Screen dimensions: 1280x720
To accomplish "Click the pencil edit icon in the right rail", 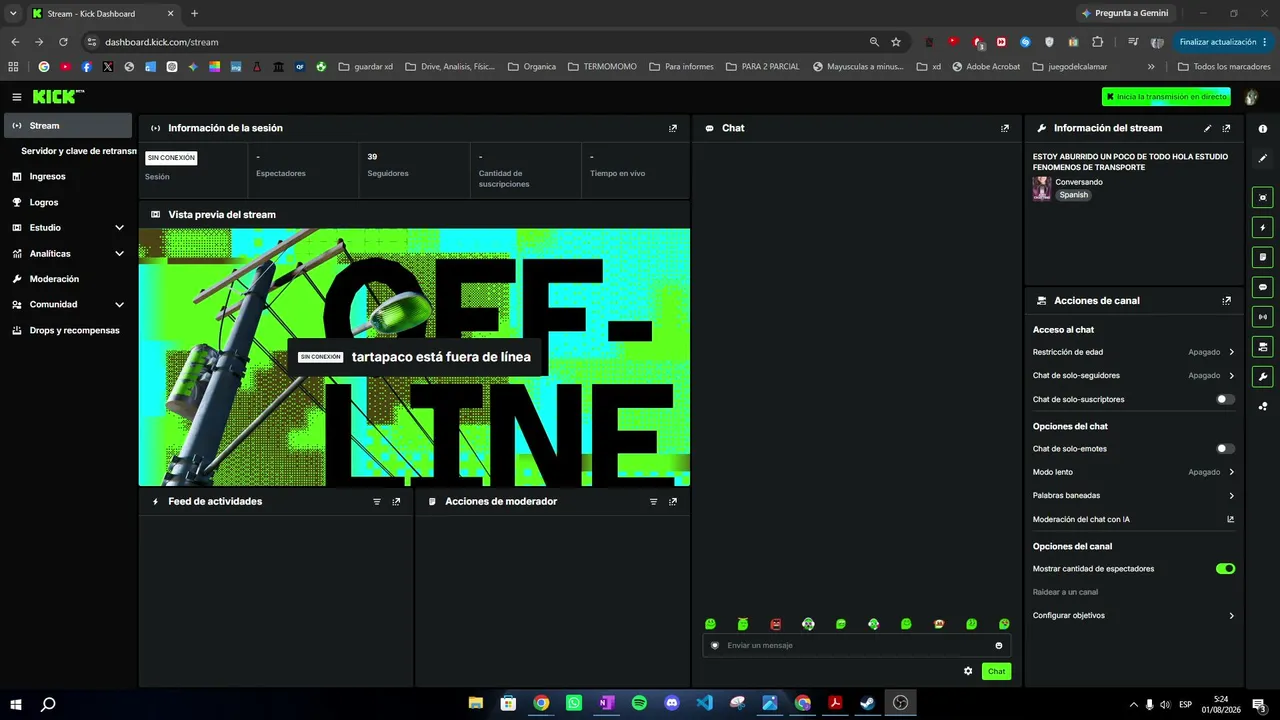I will (1263, 158).
